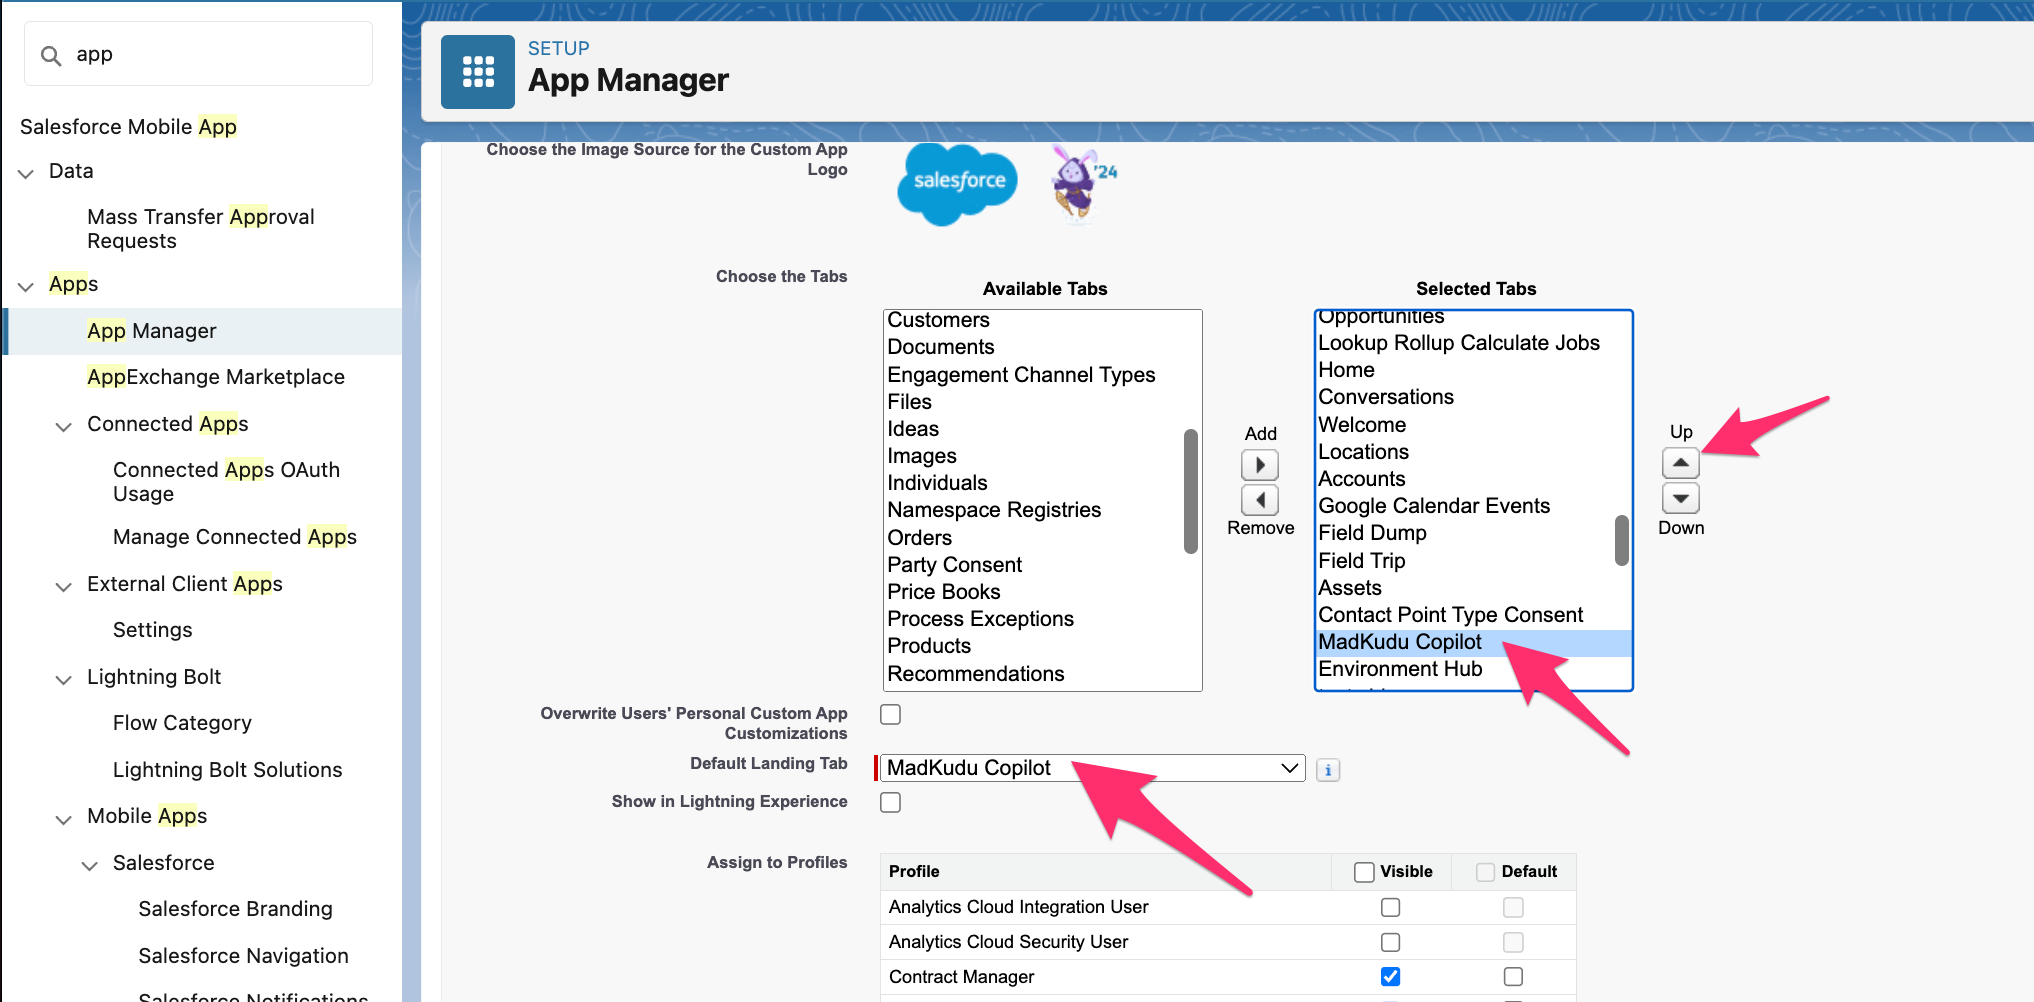Click the Selected Tabs list scrollbar
The width and height of the screenshot is (2034, 1002).
click(1621, 540)
